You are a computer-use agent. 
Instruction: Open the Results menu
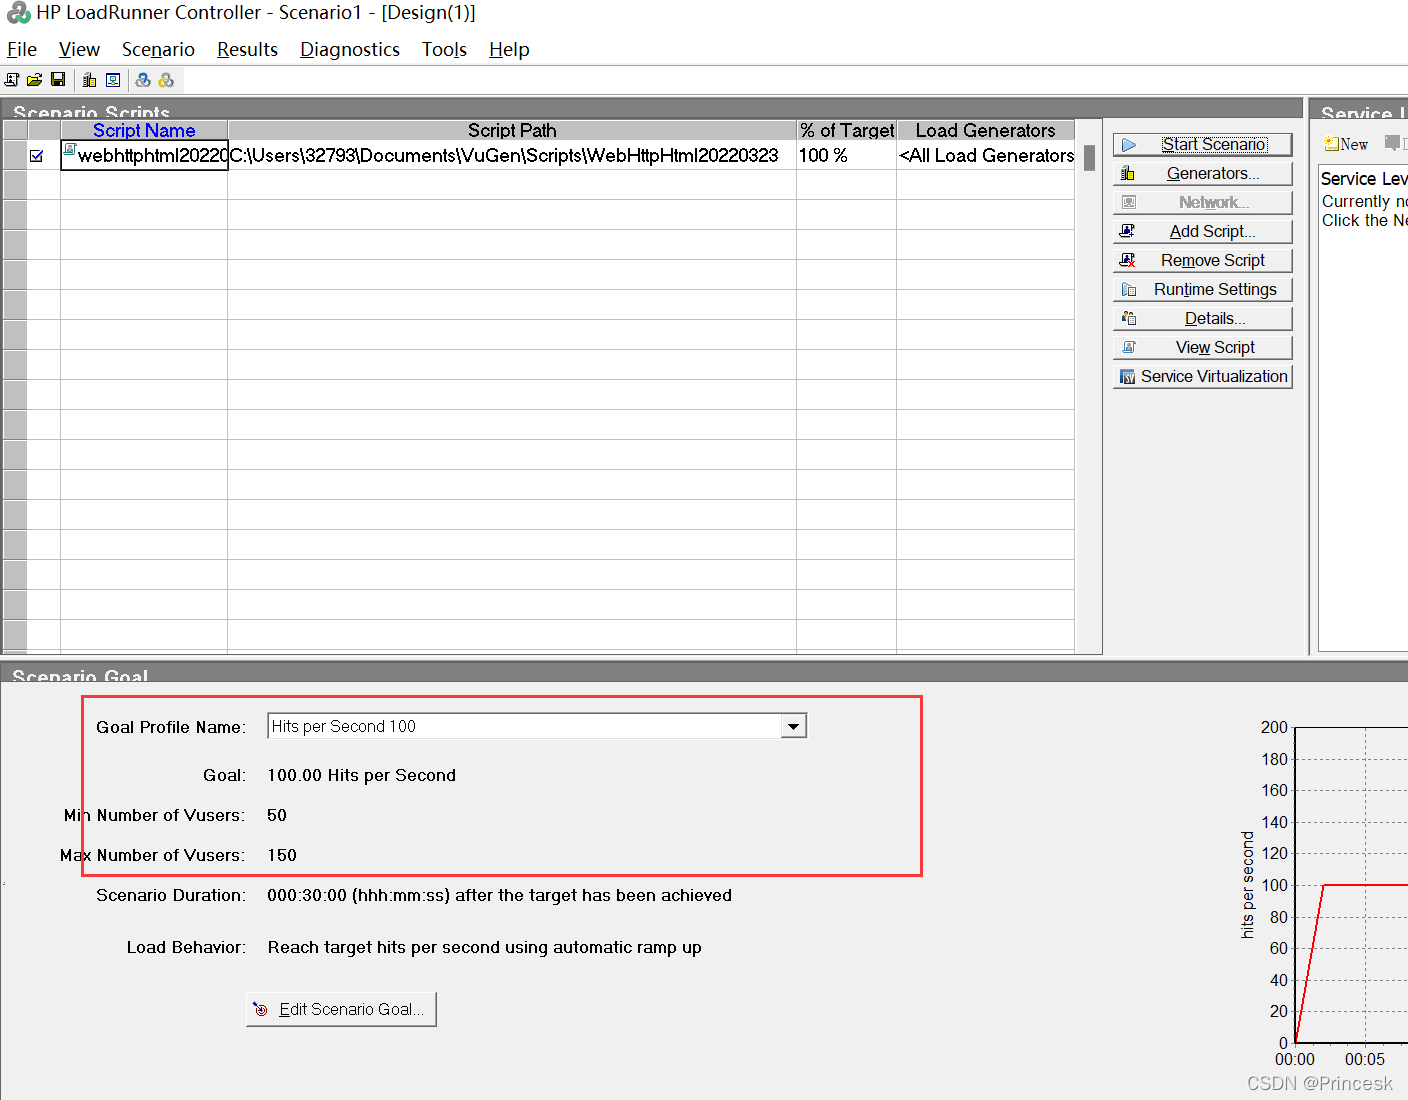247,49
